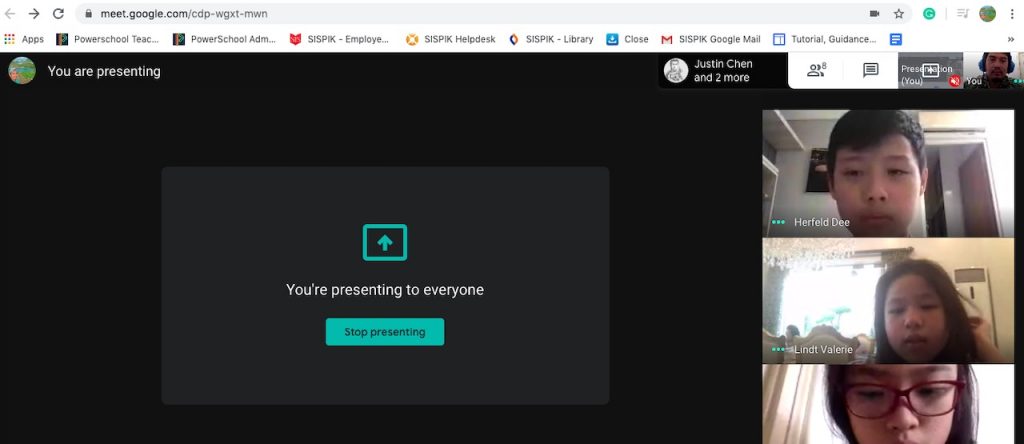Click the Stop presenting button
Screen dimensions: 1024x444
(x=384, y=332)
